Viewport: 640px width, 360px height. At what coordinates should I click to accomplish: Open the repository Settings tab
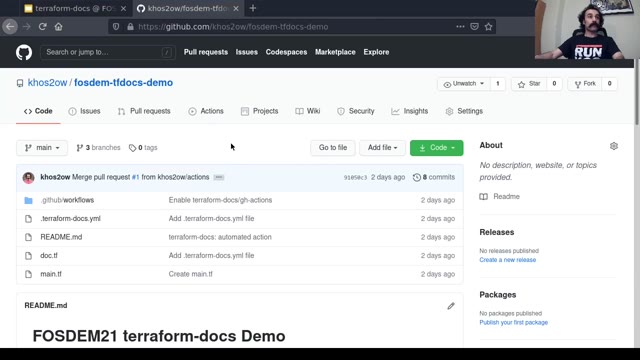[x=464, y=111]
